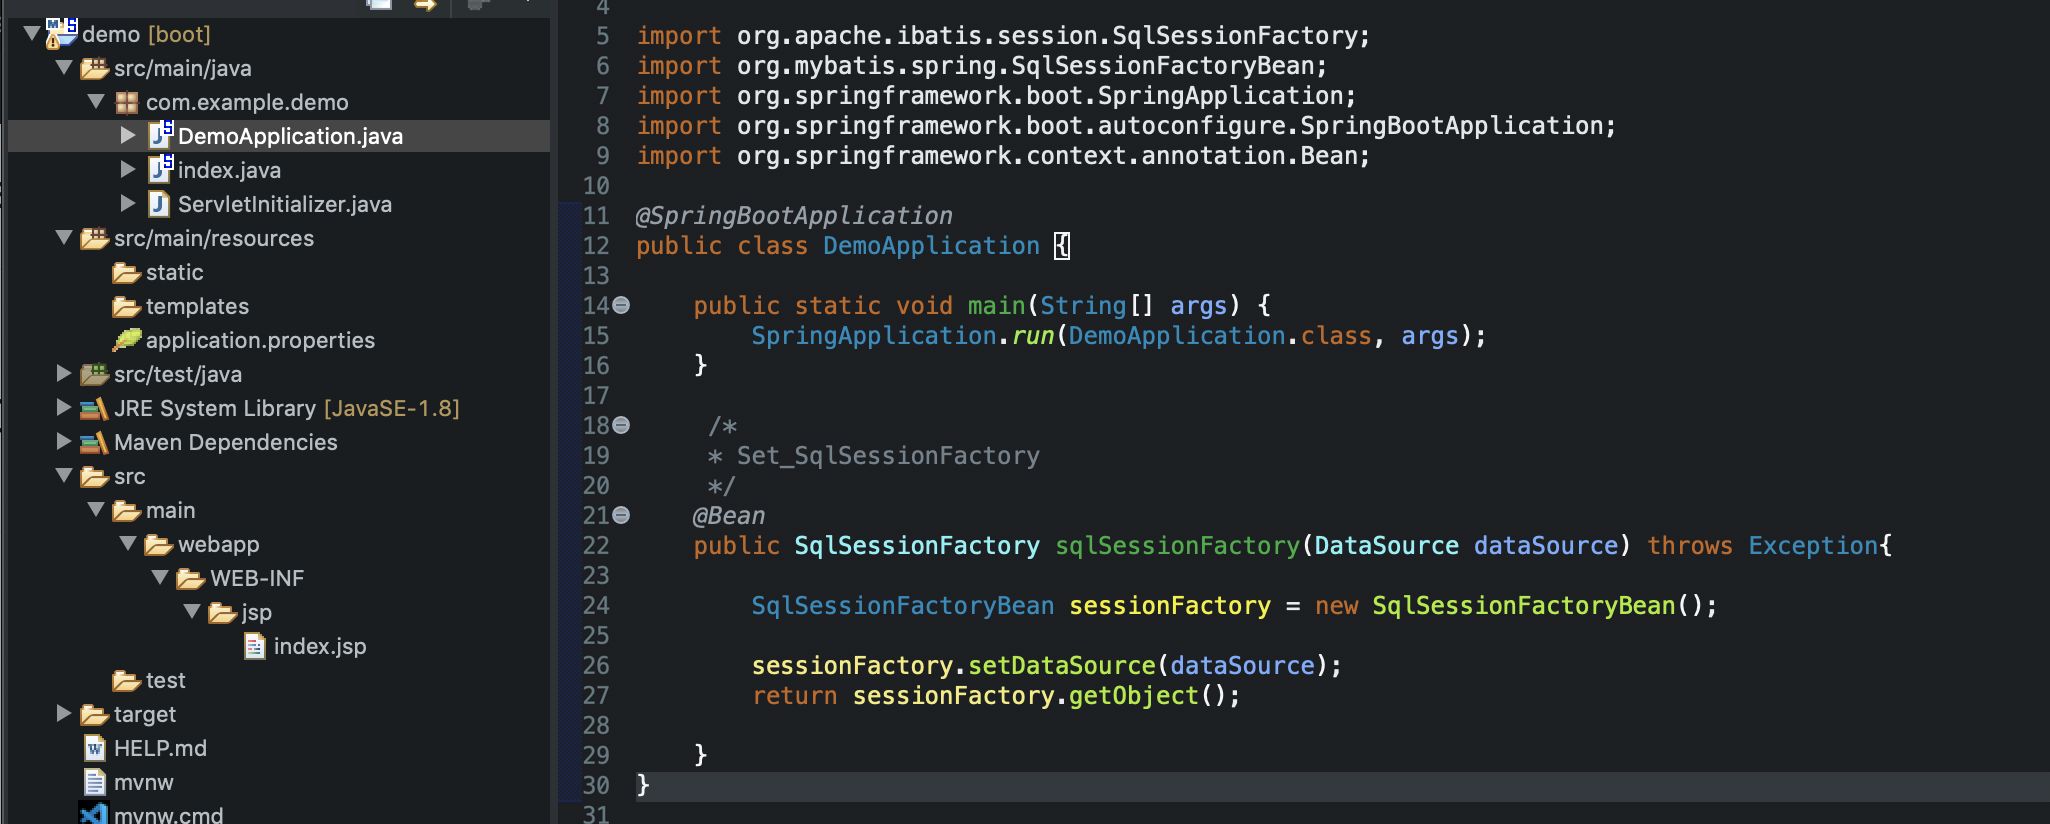Click setDataSource call on line 26

click(x=1062, y=666)
